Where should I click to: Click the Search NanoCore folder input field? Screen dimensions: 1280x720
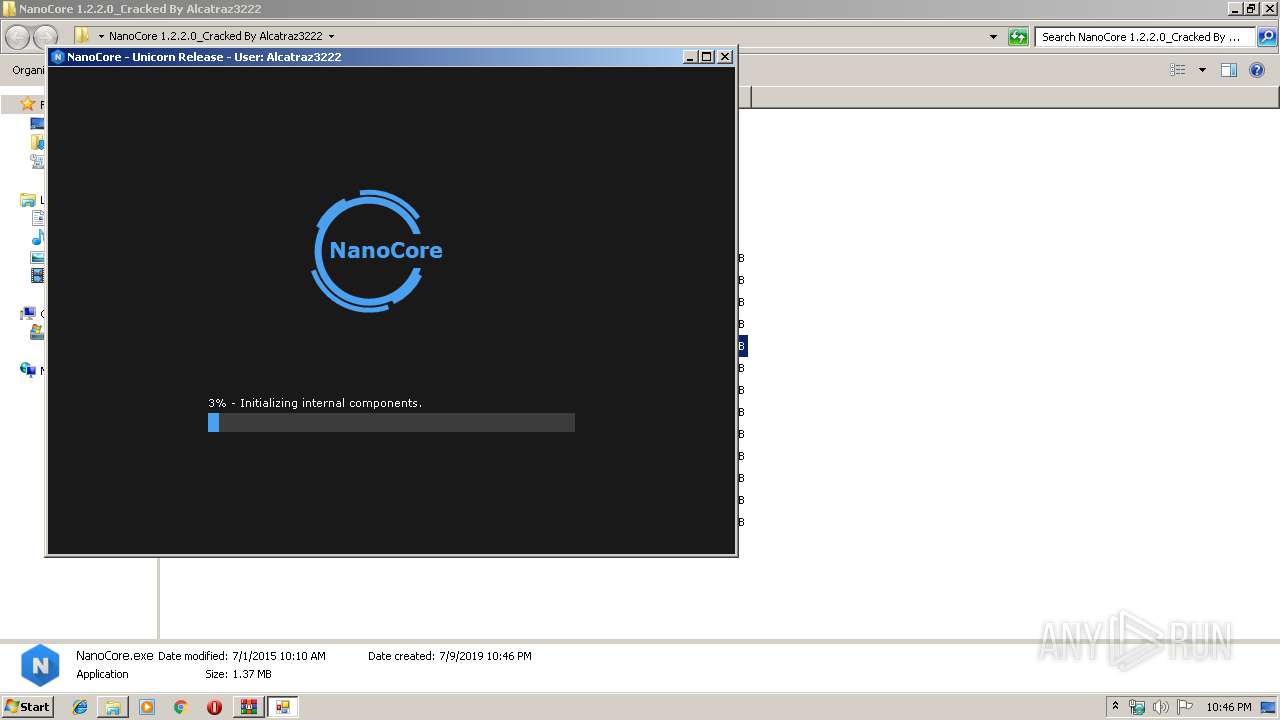point(1145,37)
